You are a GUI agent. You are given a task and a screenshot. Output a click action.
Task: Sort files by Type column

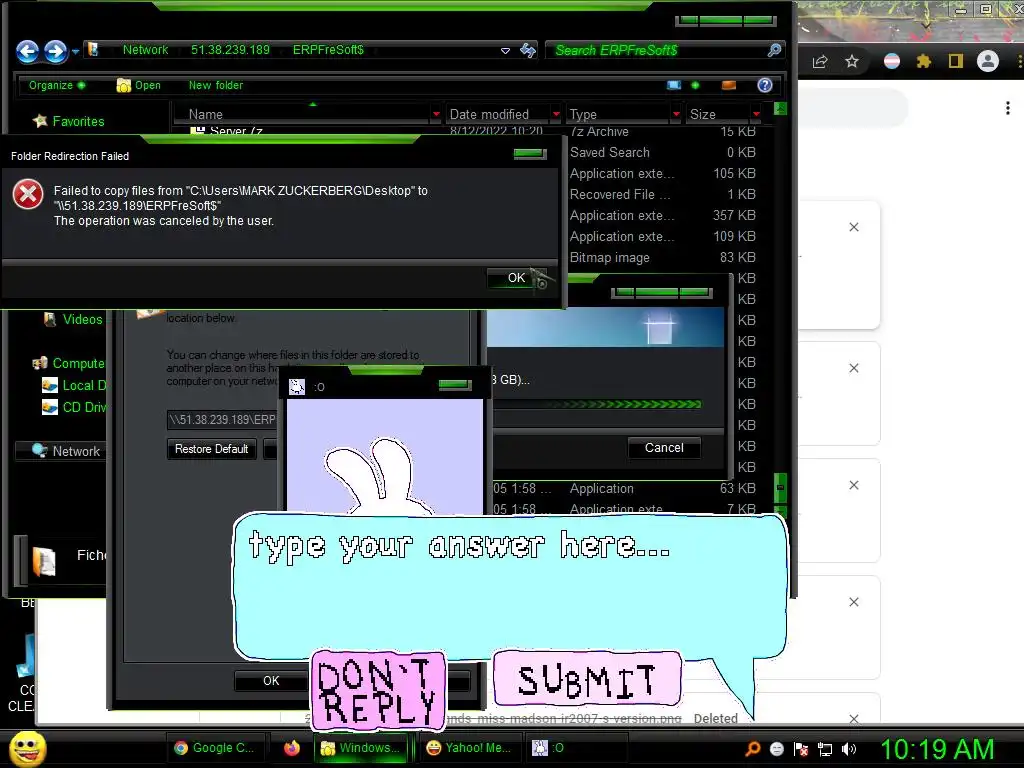coord(583,114)
